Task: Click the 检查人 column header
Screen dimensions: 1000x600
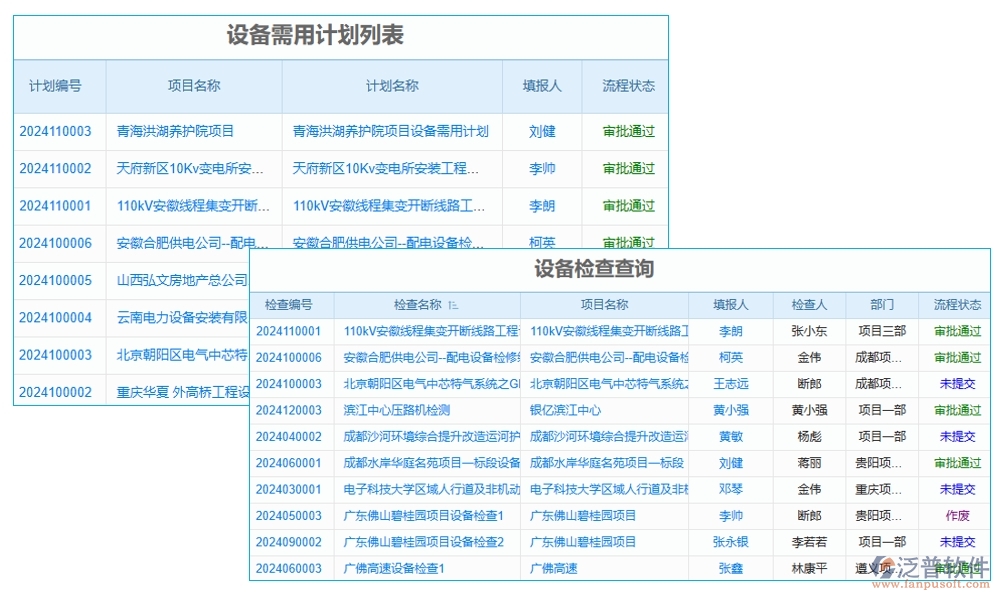Action: (x=810, y=305)
